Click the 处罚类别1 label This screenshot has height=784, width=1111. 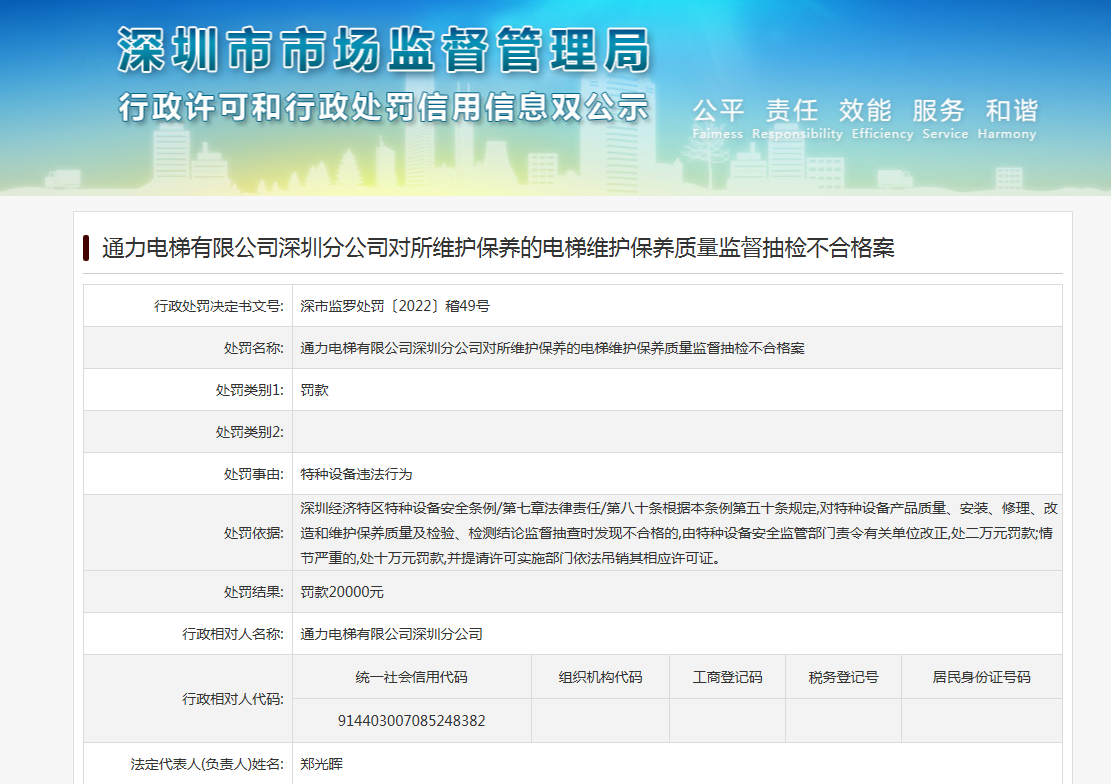pyautogui.click(x=249, y=390)
